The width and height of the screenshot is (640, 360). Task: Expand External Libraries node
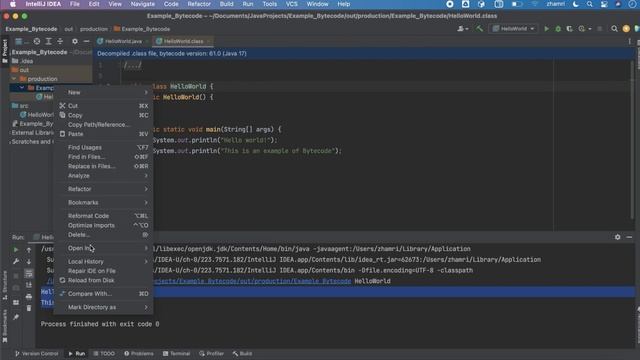32,133
